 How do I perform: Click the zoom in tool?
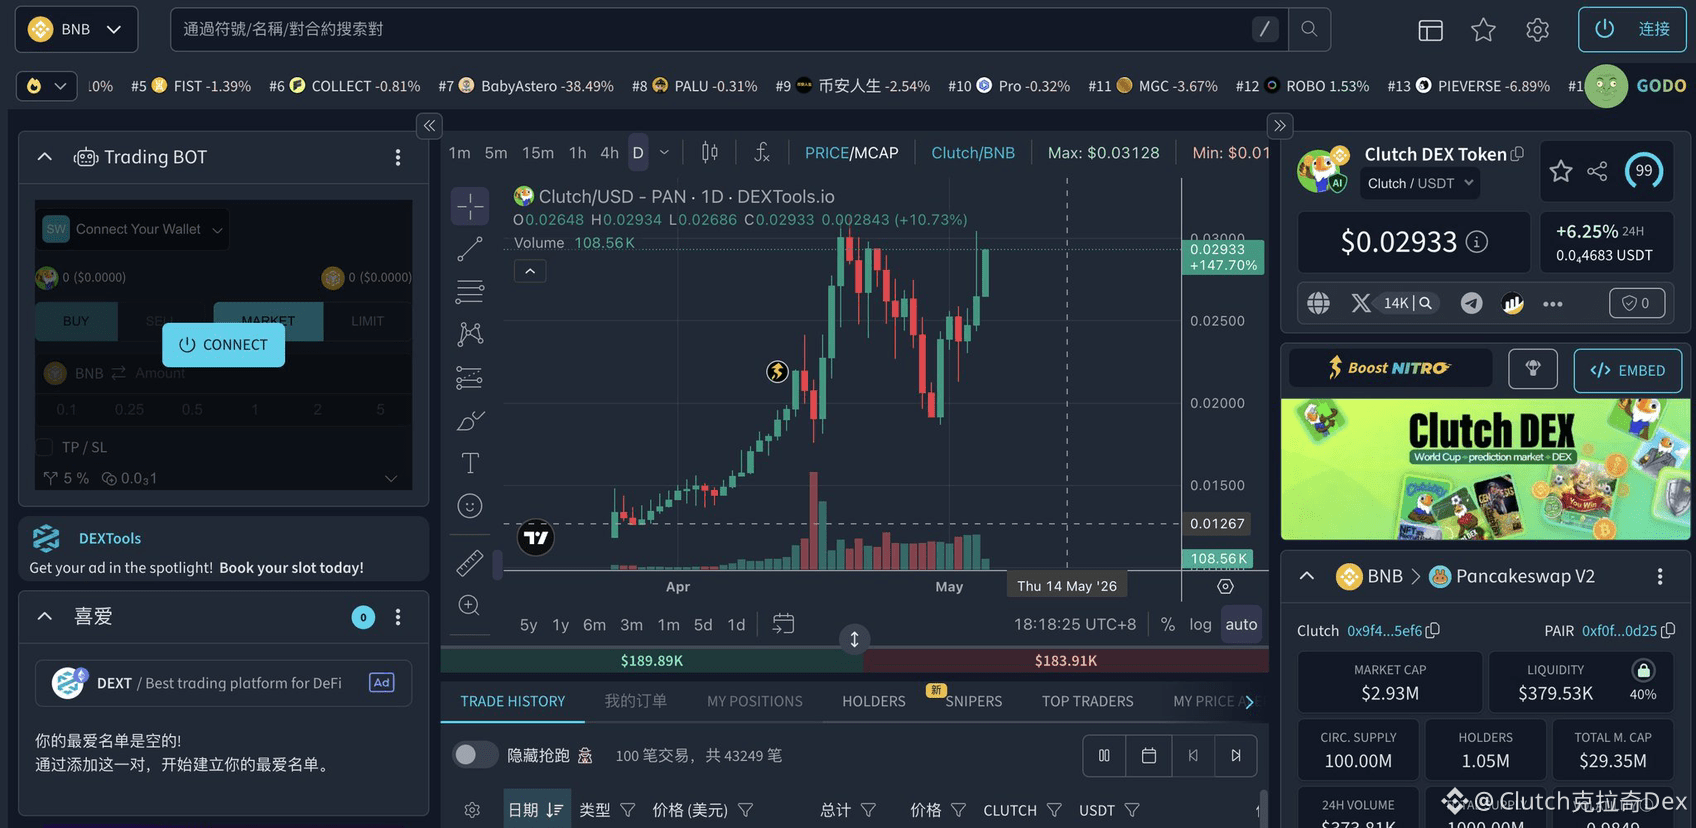tap(469, 605)
